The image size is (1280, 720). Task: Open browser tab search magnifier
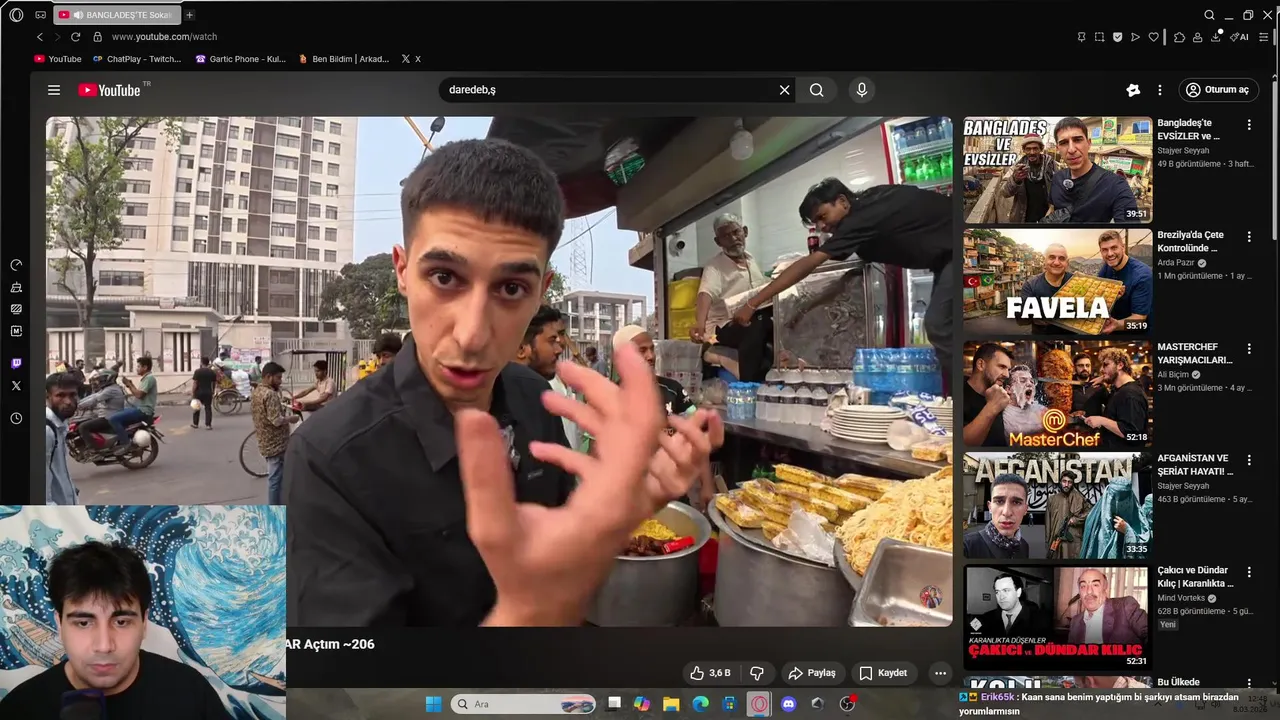(x=1209, y=15)
